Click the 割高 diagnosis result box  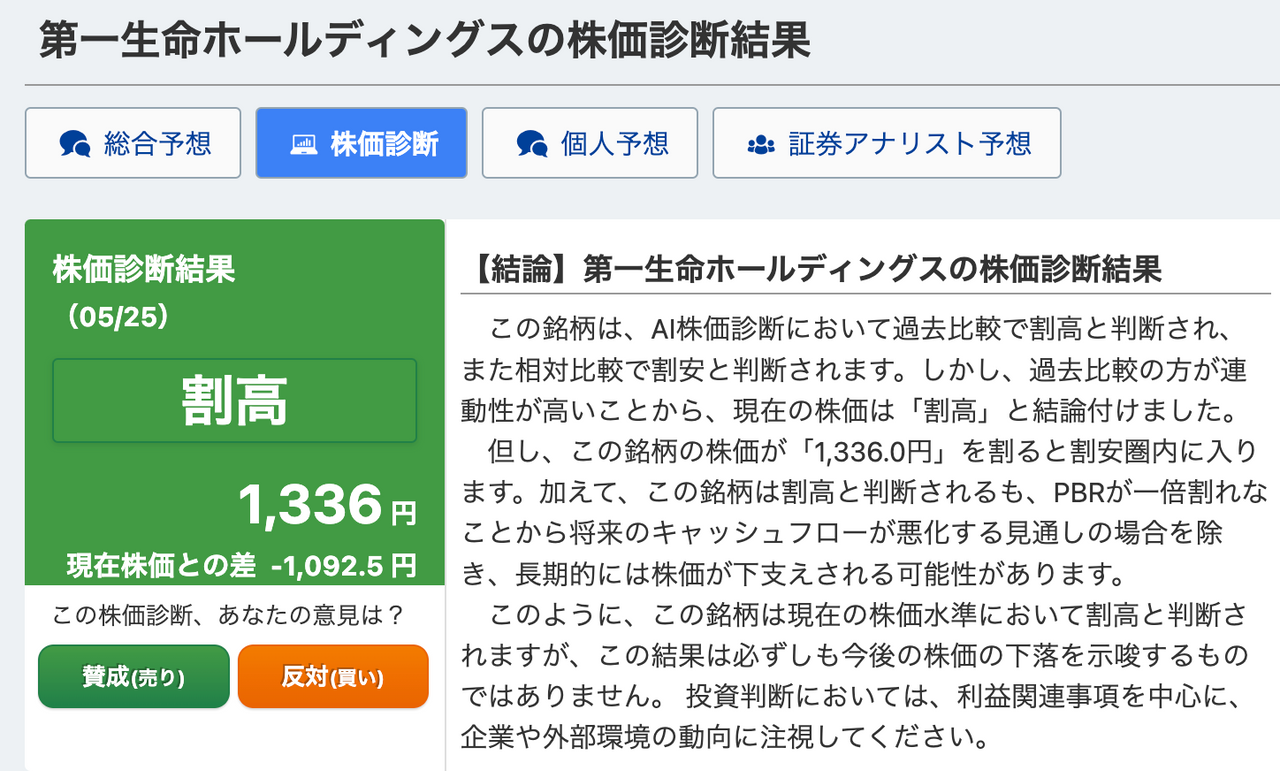234,400
